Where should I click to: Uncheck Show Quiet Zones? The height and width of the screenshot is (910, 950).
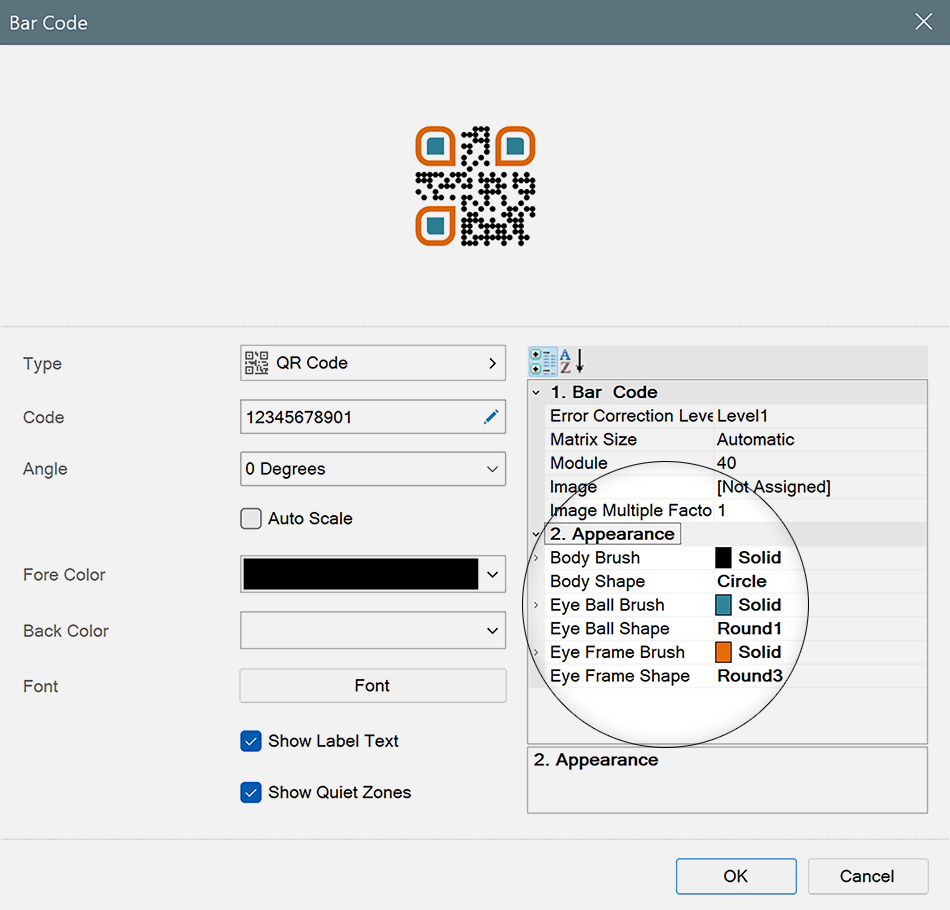[x=251, y=792]
